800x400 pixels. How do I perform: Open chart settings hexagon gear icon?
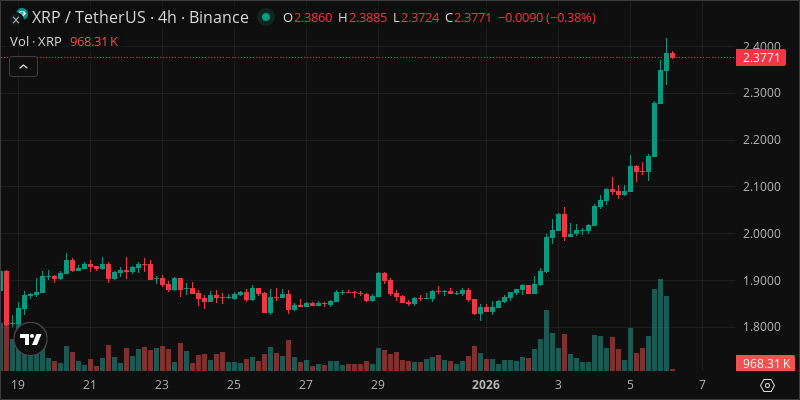click(x=768, y=385)
